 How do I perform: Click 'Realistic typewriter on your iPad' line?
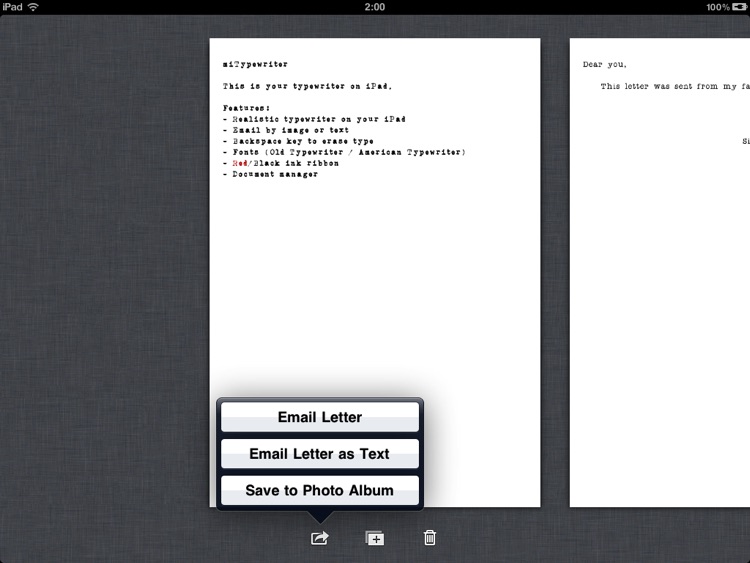(314, 119)
